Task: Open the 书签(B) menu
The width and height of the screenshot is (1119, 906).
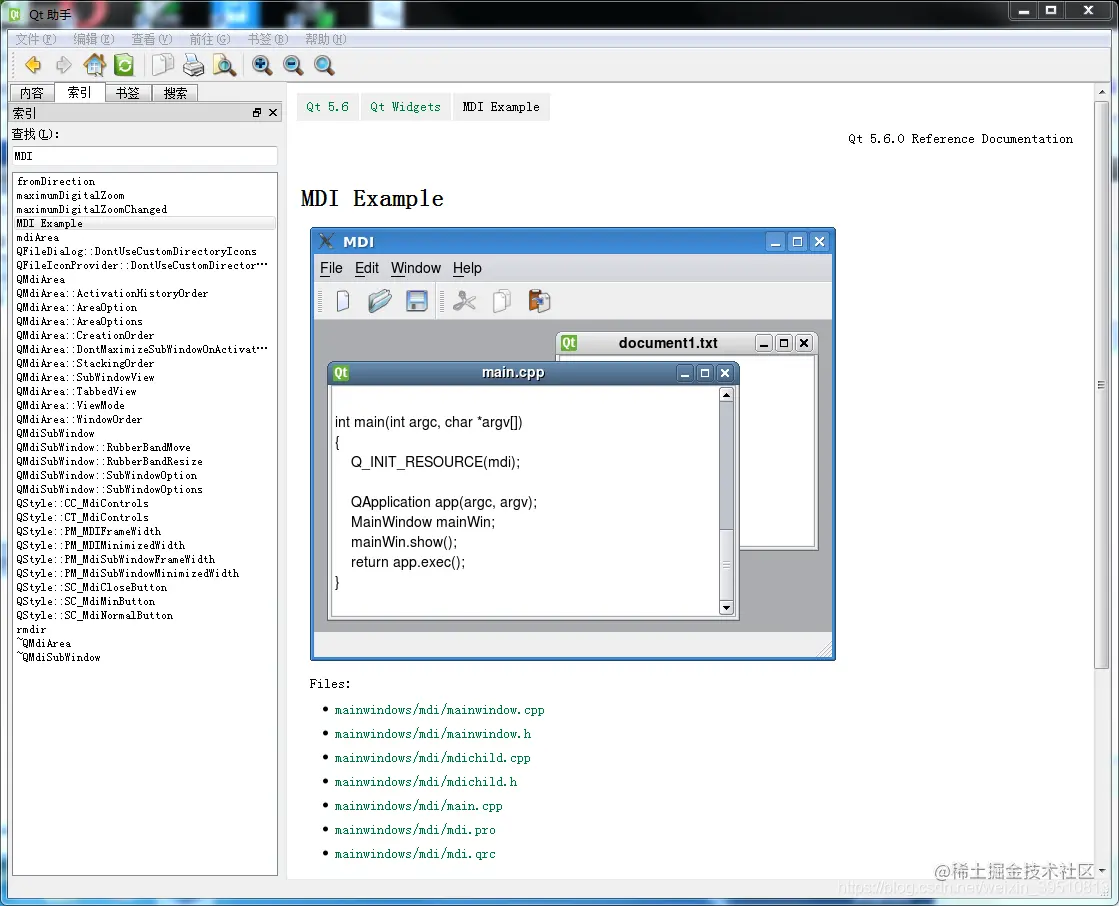Action: click(x=268, y=39)
